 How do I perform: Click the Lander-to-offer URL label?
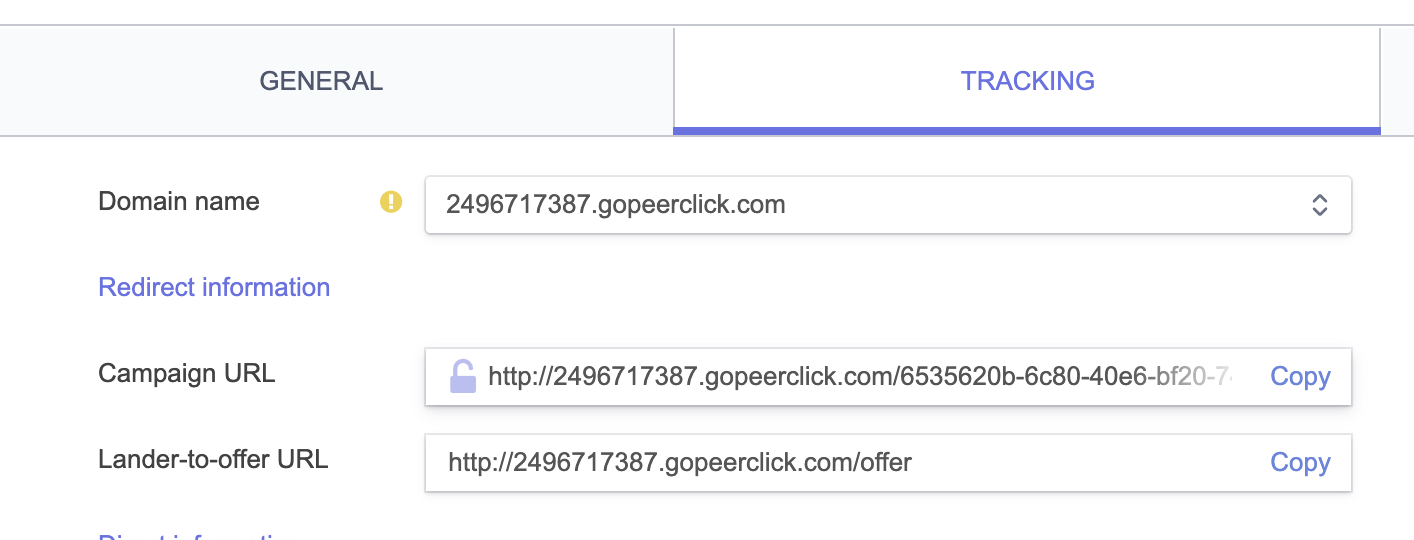213,460
